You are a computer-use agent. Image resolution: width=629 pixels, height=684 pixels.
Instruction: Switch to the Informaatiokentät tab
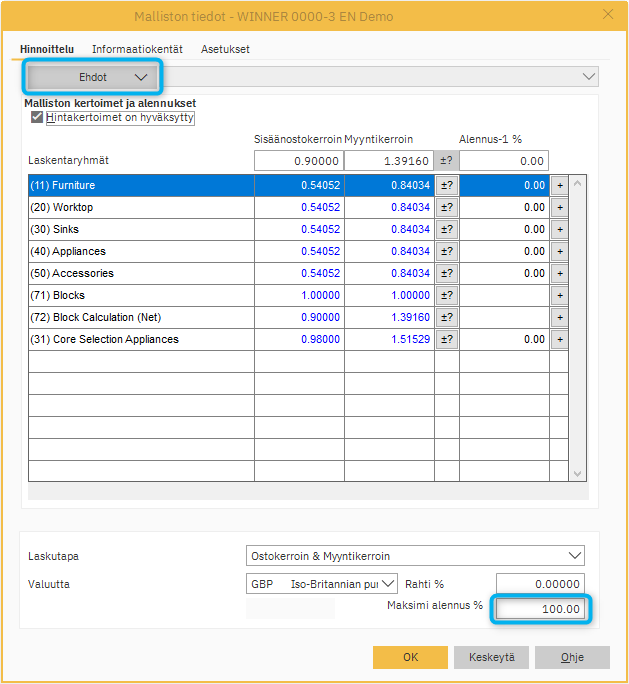click(x=137, y=49)
